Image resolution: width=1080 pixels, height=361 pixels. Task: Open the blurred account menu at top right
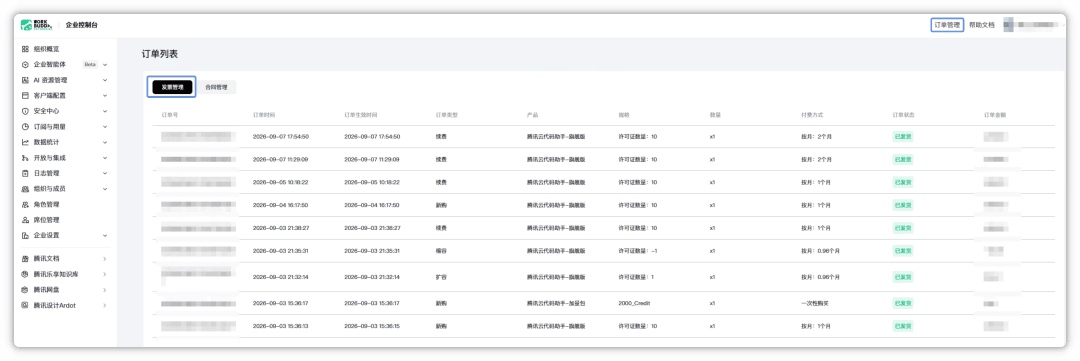1030,25
